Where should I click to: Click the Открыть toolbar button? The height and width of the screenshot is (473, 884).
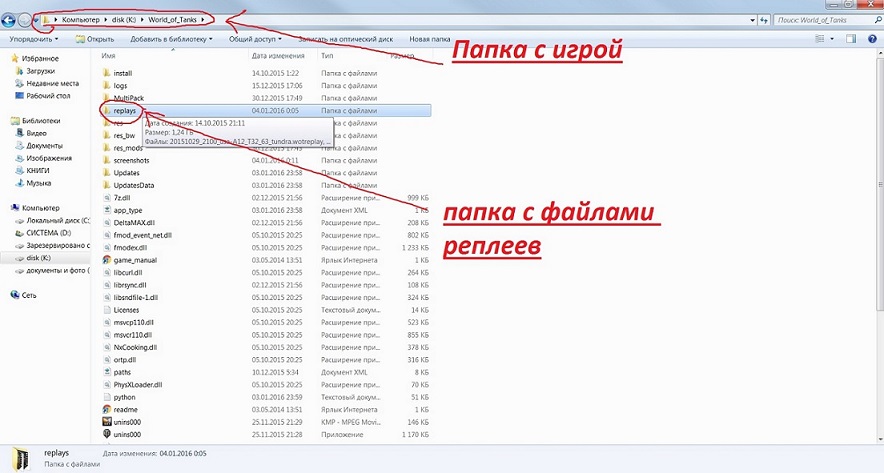pyautogui.click(x=95, y=39)
